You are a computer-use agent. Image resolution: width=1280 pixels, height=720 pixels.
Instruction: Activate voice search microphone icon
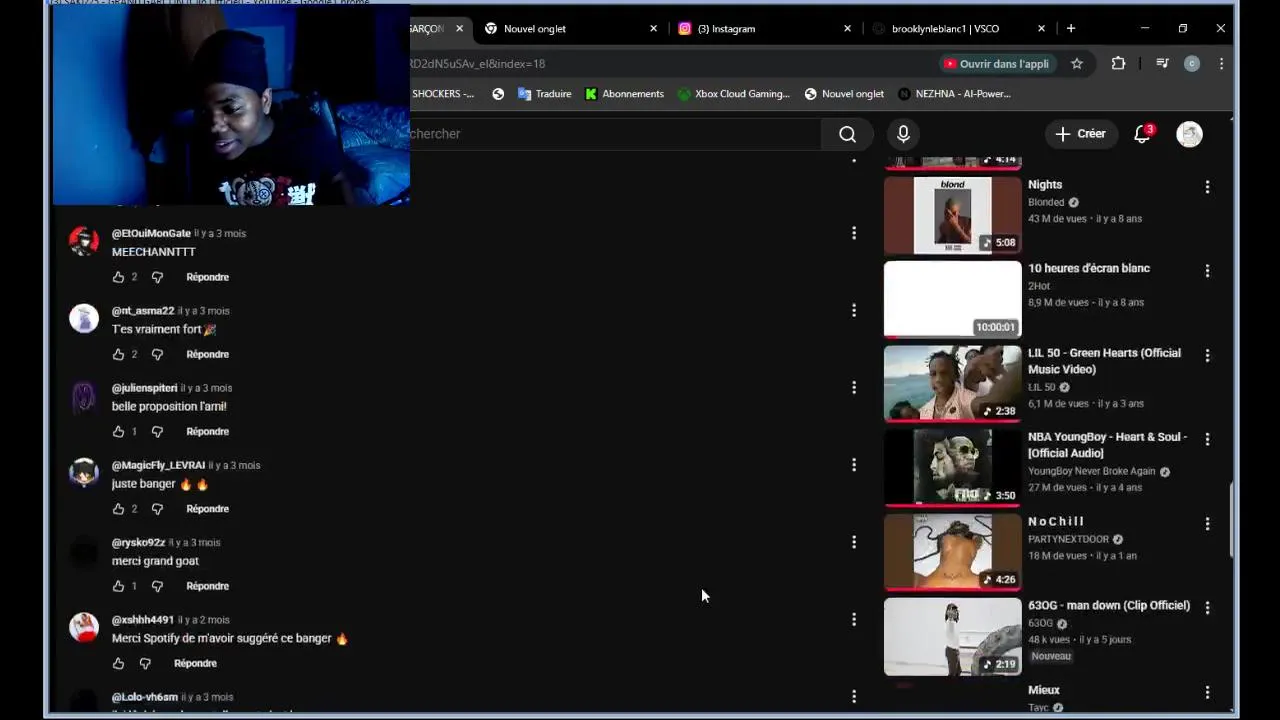click(x=903, y=134)
